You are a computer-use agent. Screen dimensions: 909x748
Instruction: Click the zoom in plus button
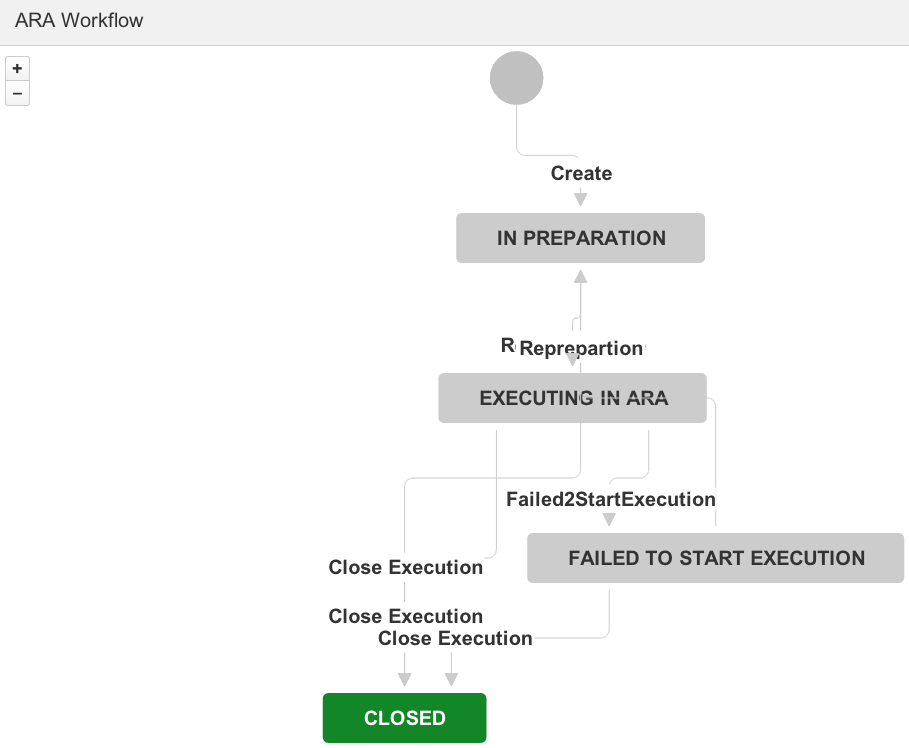[17, 68]
